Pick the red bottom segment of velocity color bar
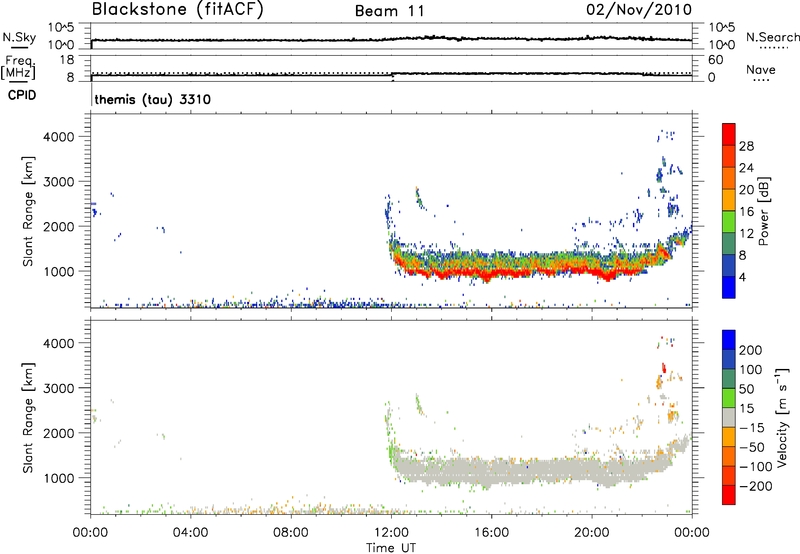The width and height of the screenshot is (800, 554). tap(729, 495)
